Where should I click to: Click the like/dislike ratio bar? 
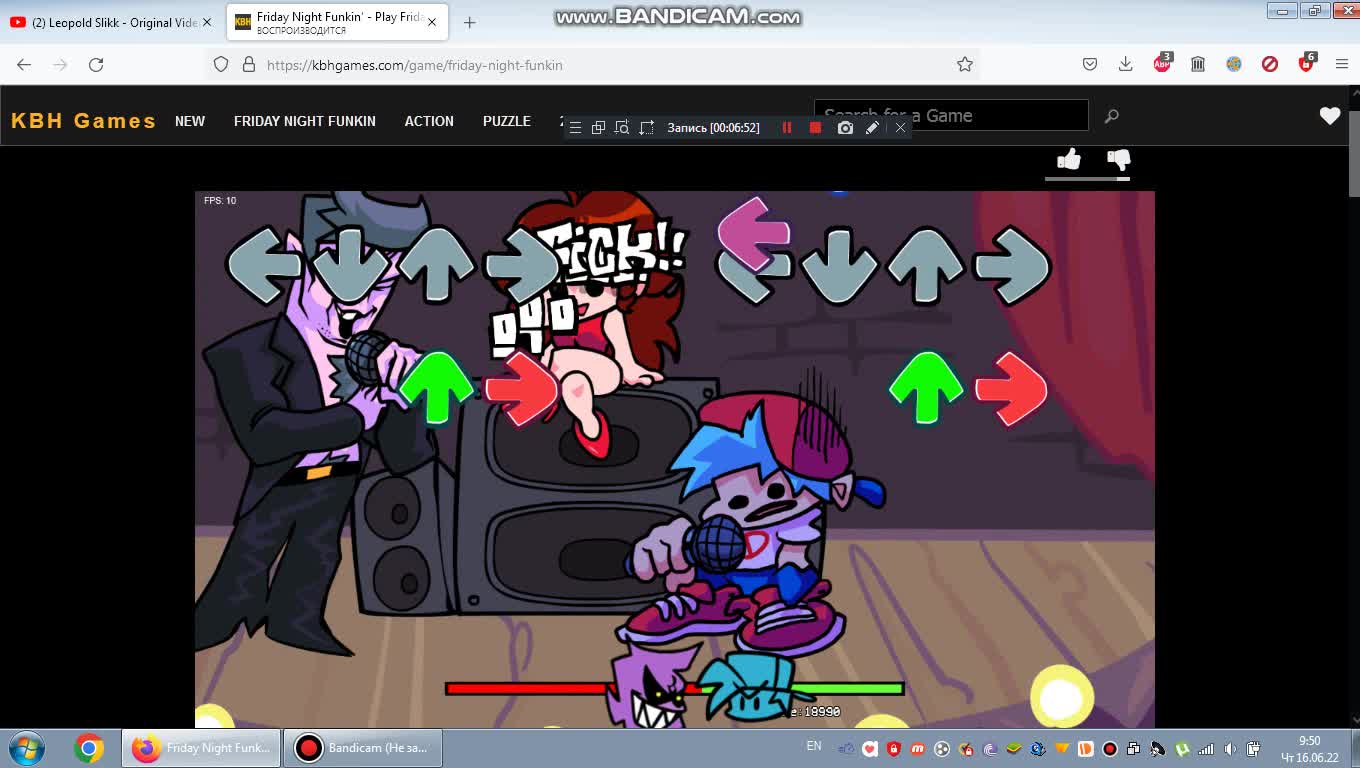1087,179
